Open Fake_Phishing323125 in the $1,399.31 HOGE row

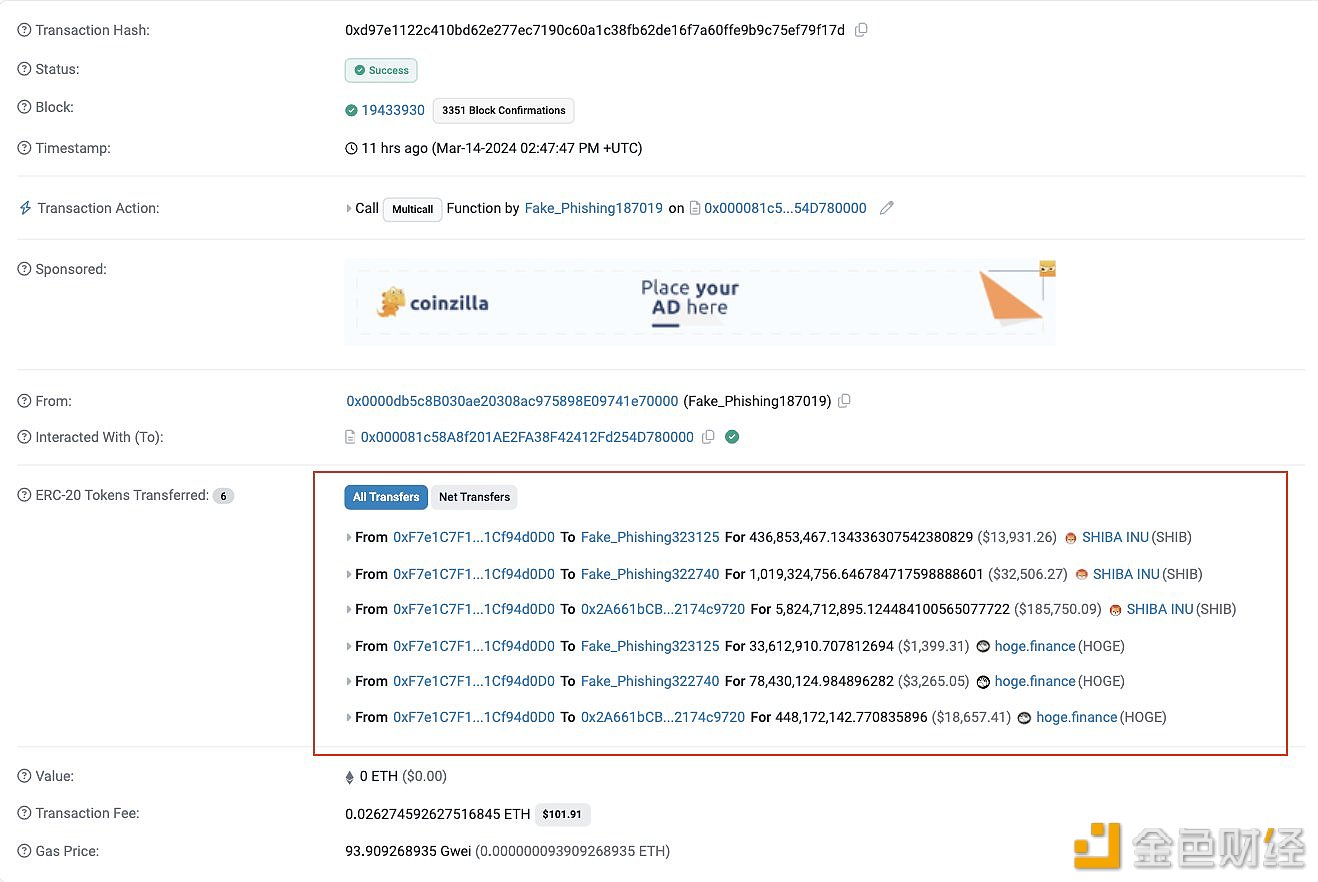(x=650, y=646)
